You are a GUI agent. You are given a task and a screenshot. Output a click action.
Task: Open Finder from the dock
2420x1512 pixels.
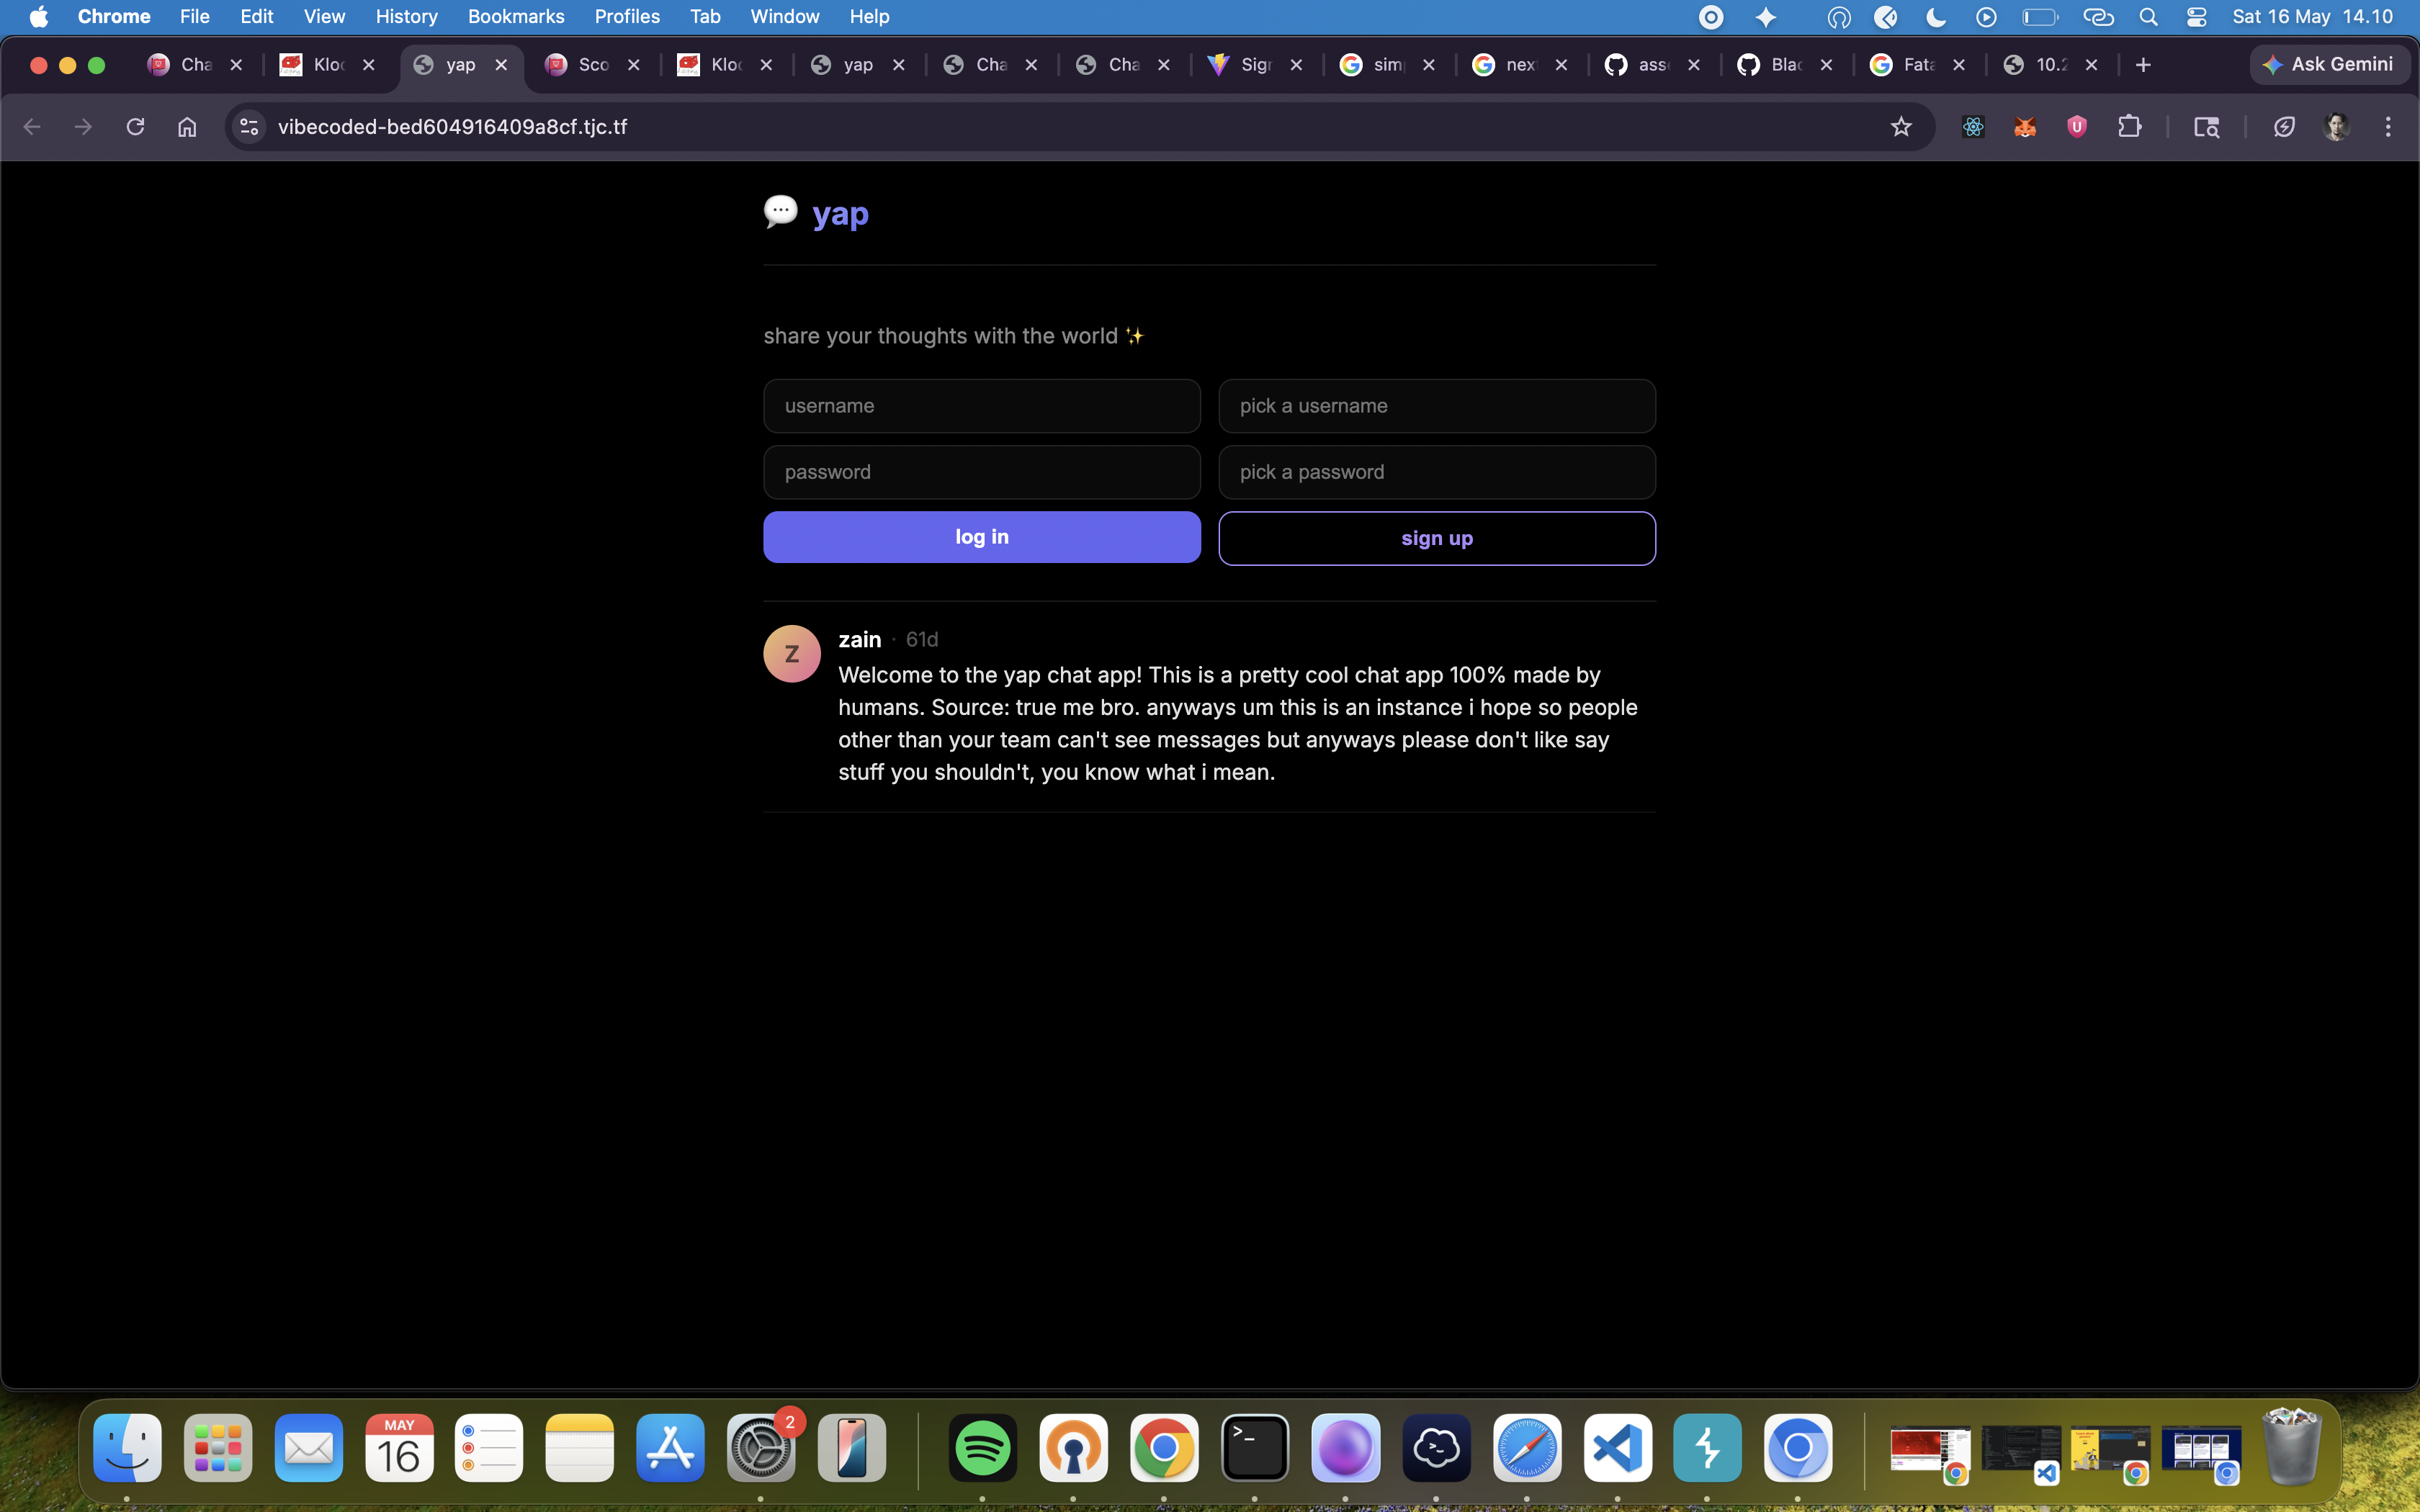coord(127,1448)
